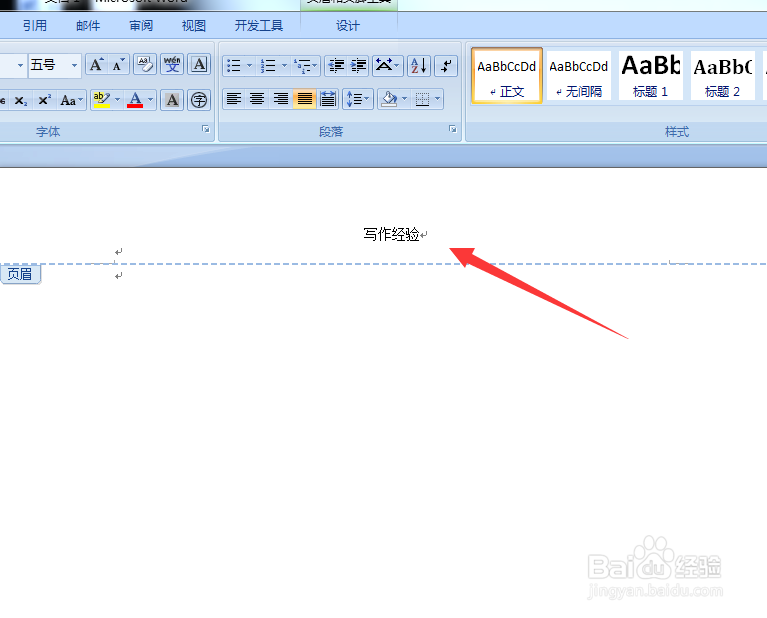The image size is (767, 618).
Task: Open the Asian Layout button
Action: pyautogui.click(x=387, y=66)
